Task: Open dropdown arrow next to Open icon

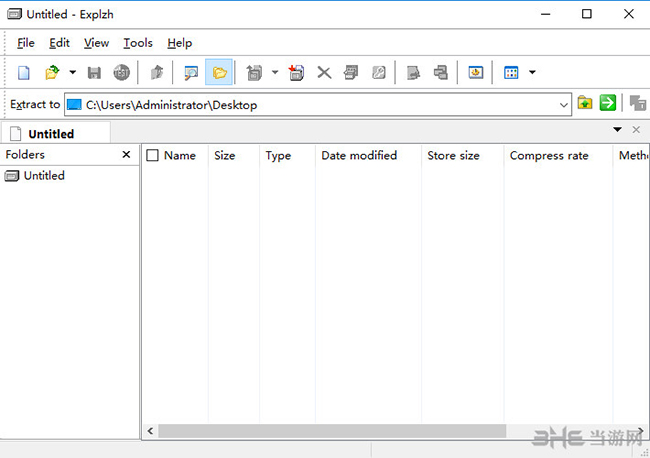Action: pos(72,72)
